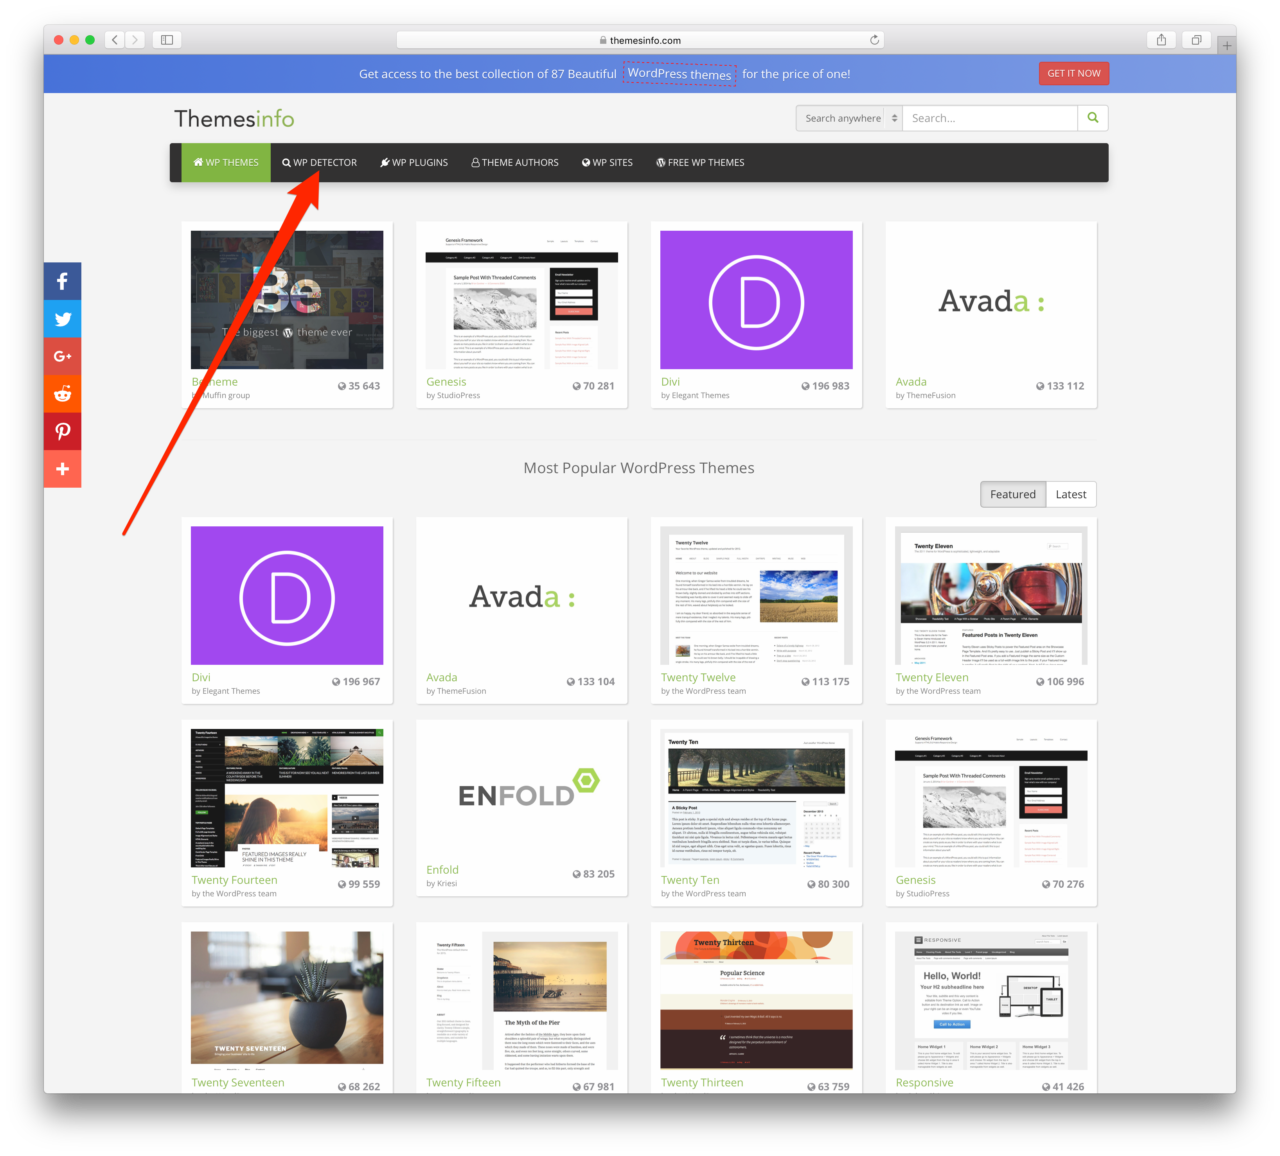This screenshot has width=1280, height=1156.
Task: Open Genesis thumbnail in top row
Action: 522,300
